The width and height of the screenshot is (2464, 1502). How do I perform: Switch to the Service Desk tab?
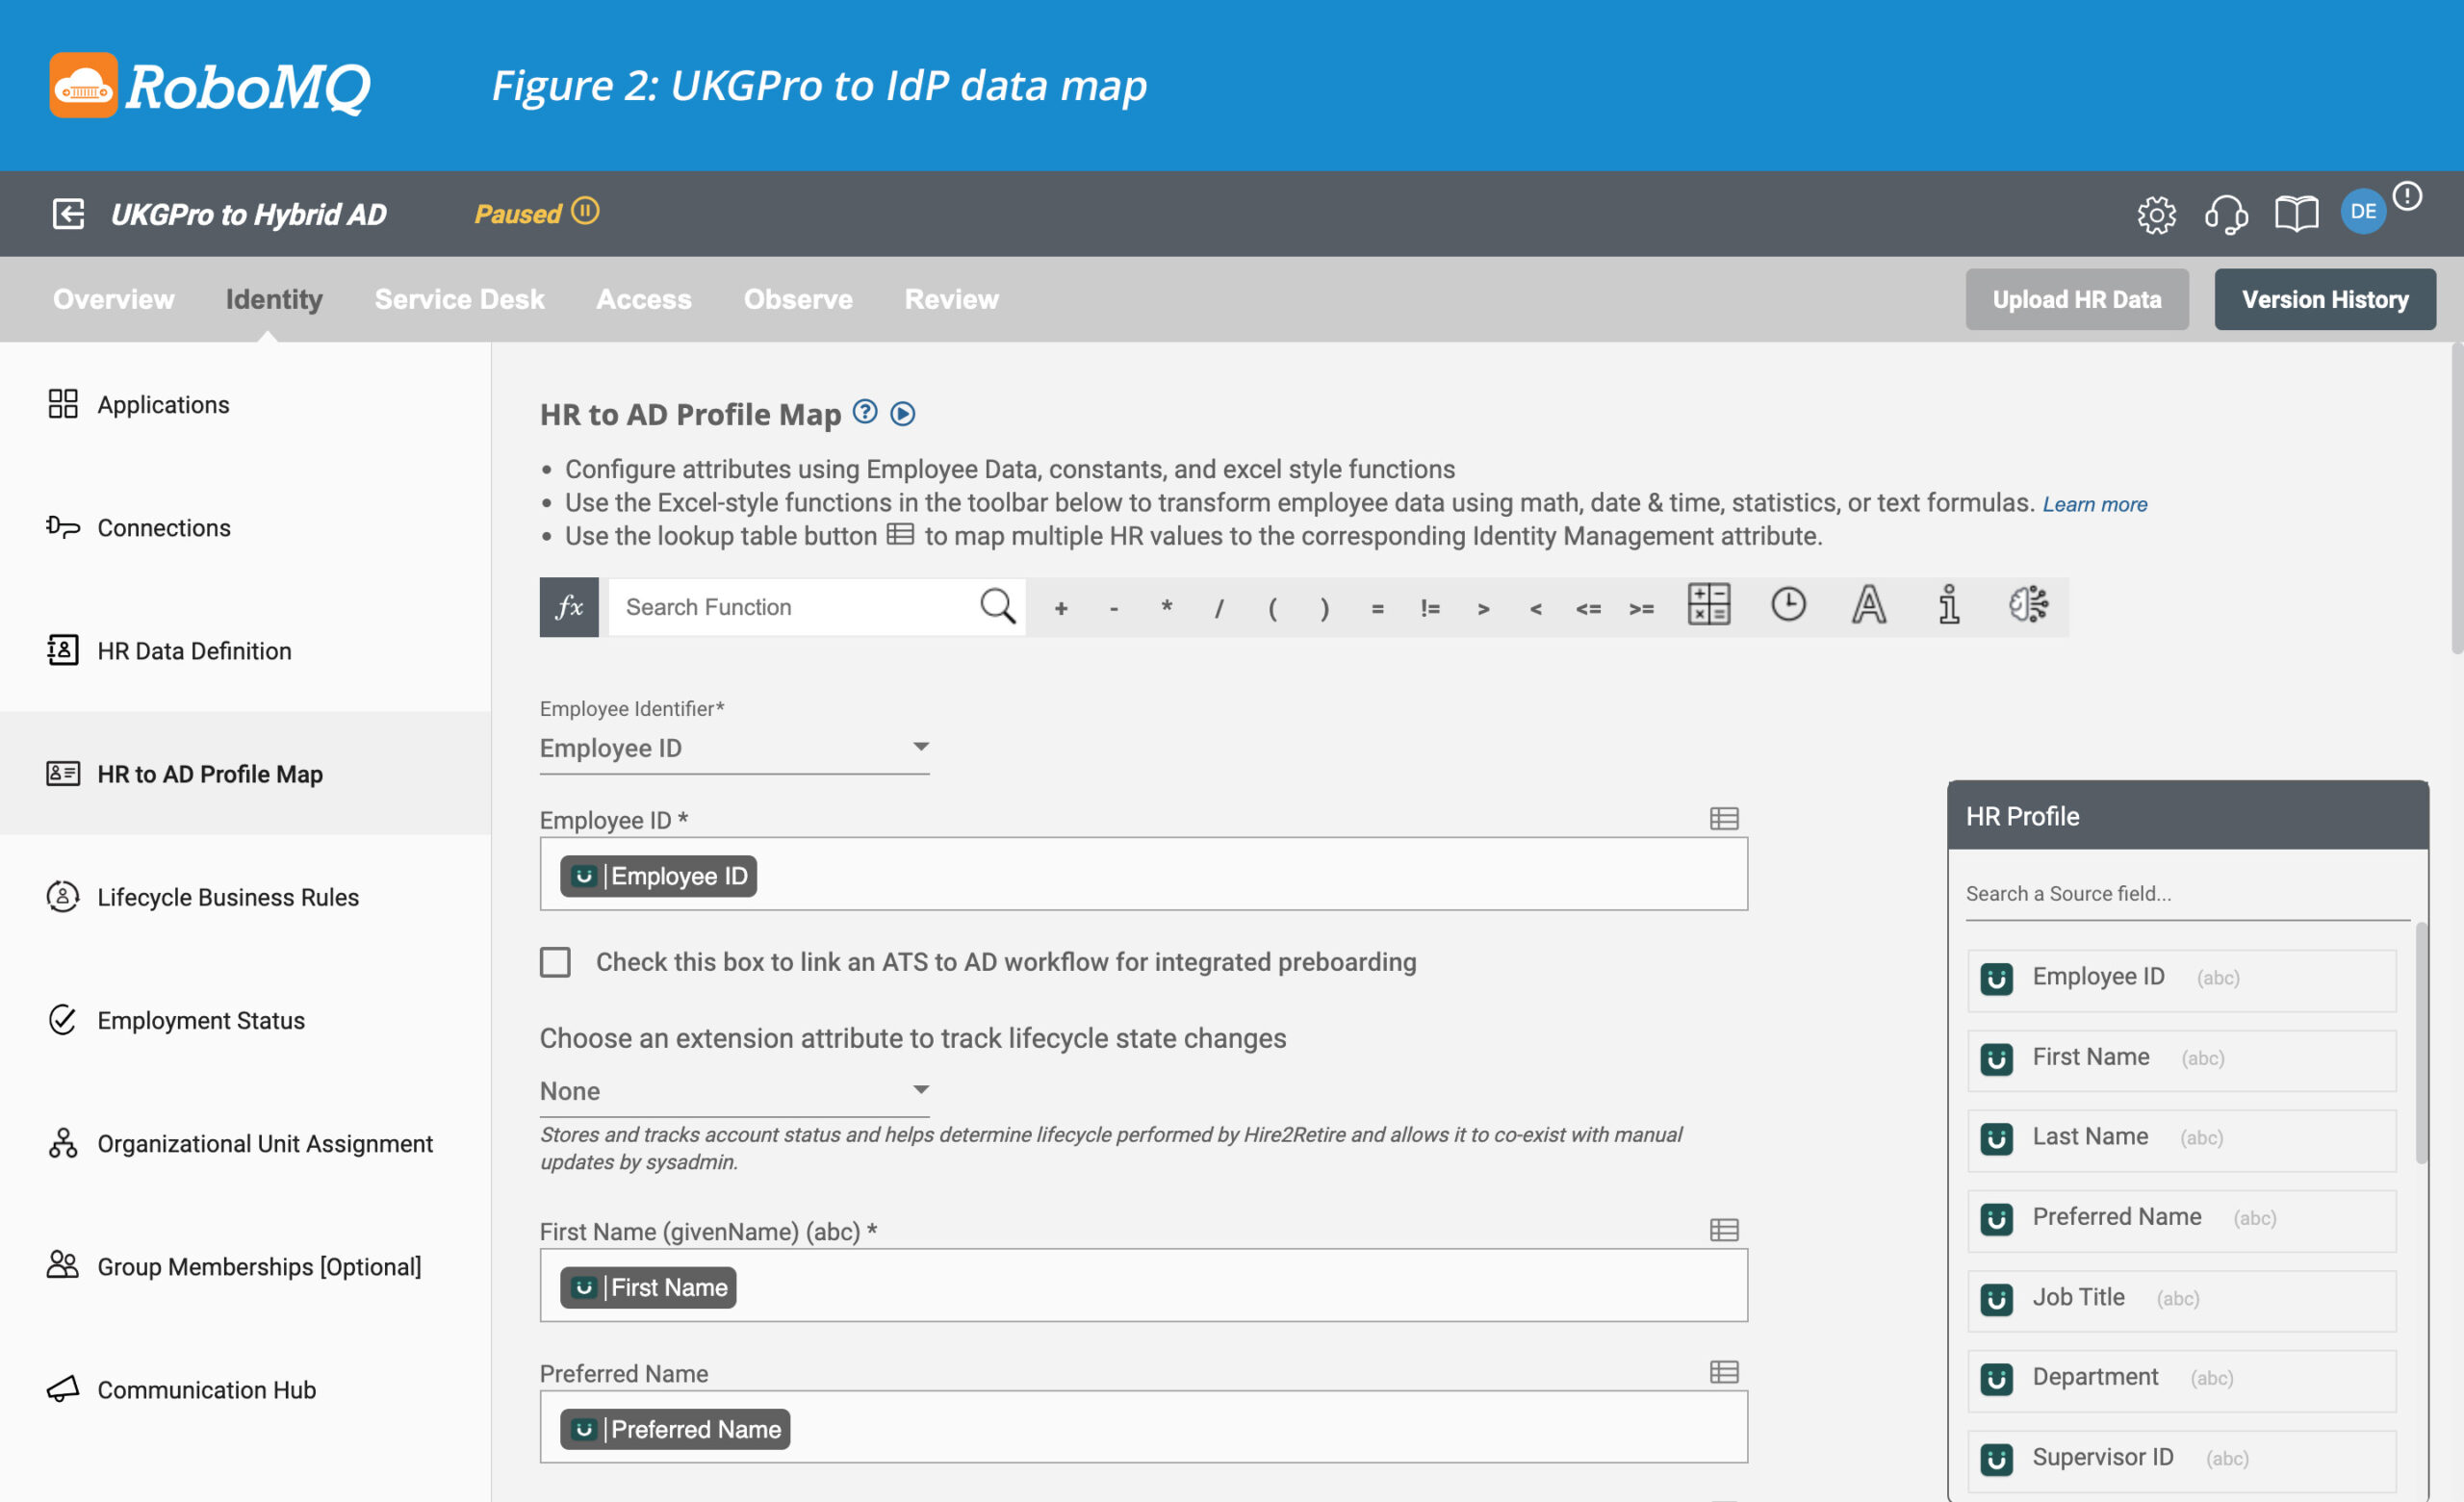[x=460, y=299]
